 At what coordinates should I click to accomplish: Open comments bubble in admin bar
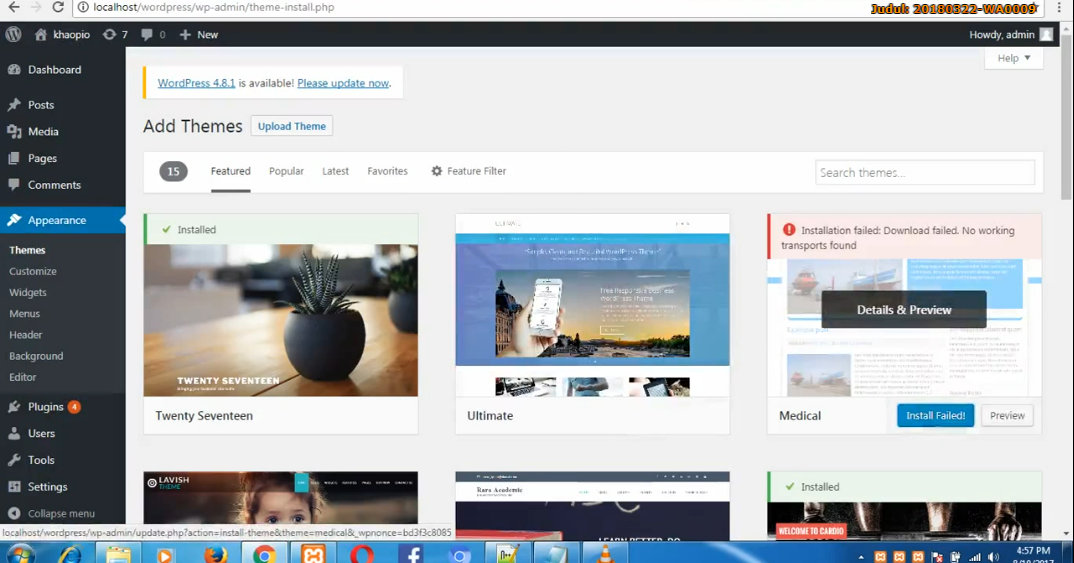153,34
